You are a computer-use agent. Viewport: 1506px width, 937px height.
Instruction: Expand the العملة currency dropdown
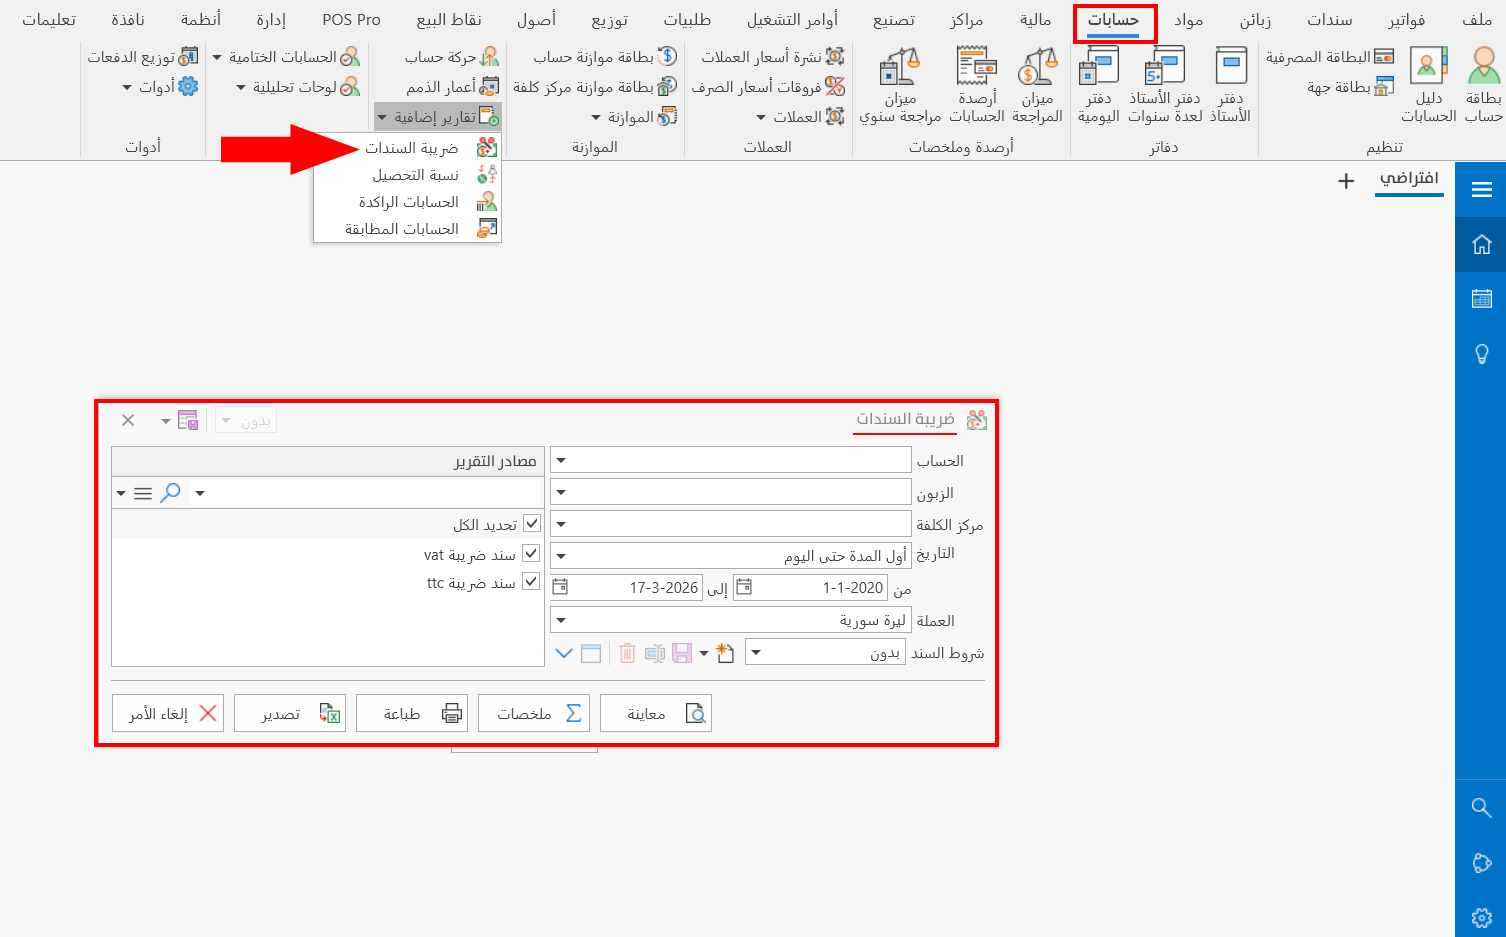pos(561,620)
